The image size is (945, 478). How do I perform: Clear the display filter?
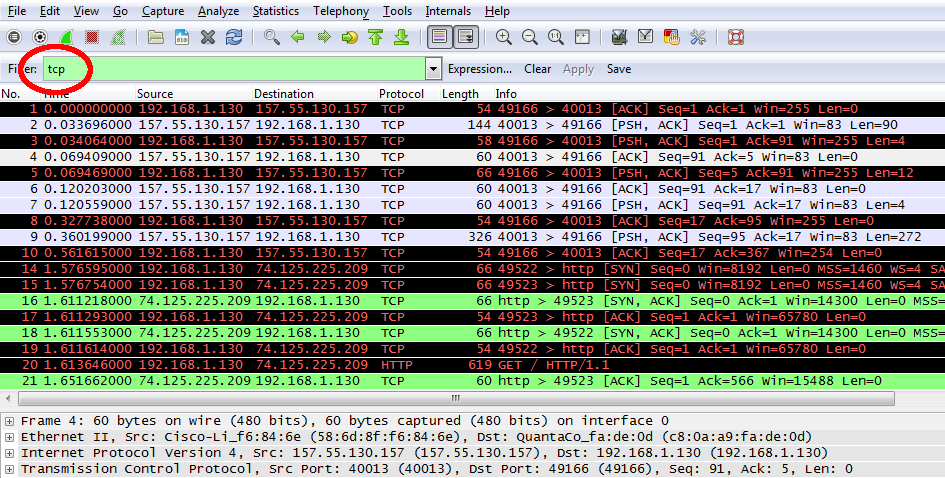click(538, 69)
